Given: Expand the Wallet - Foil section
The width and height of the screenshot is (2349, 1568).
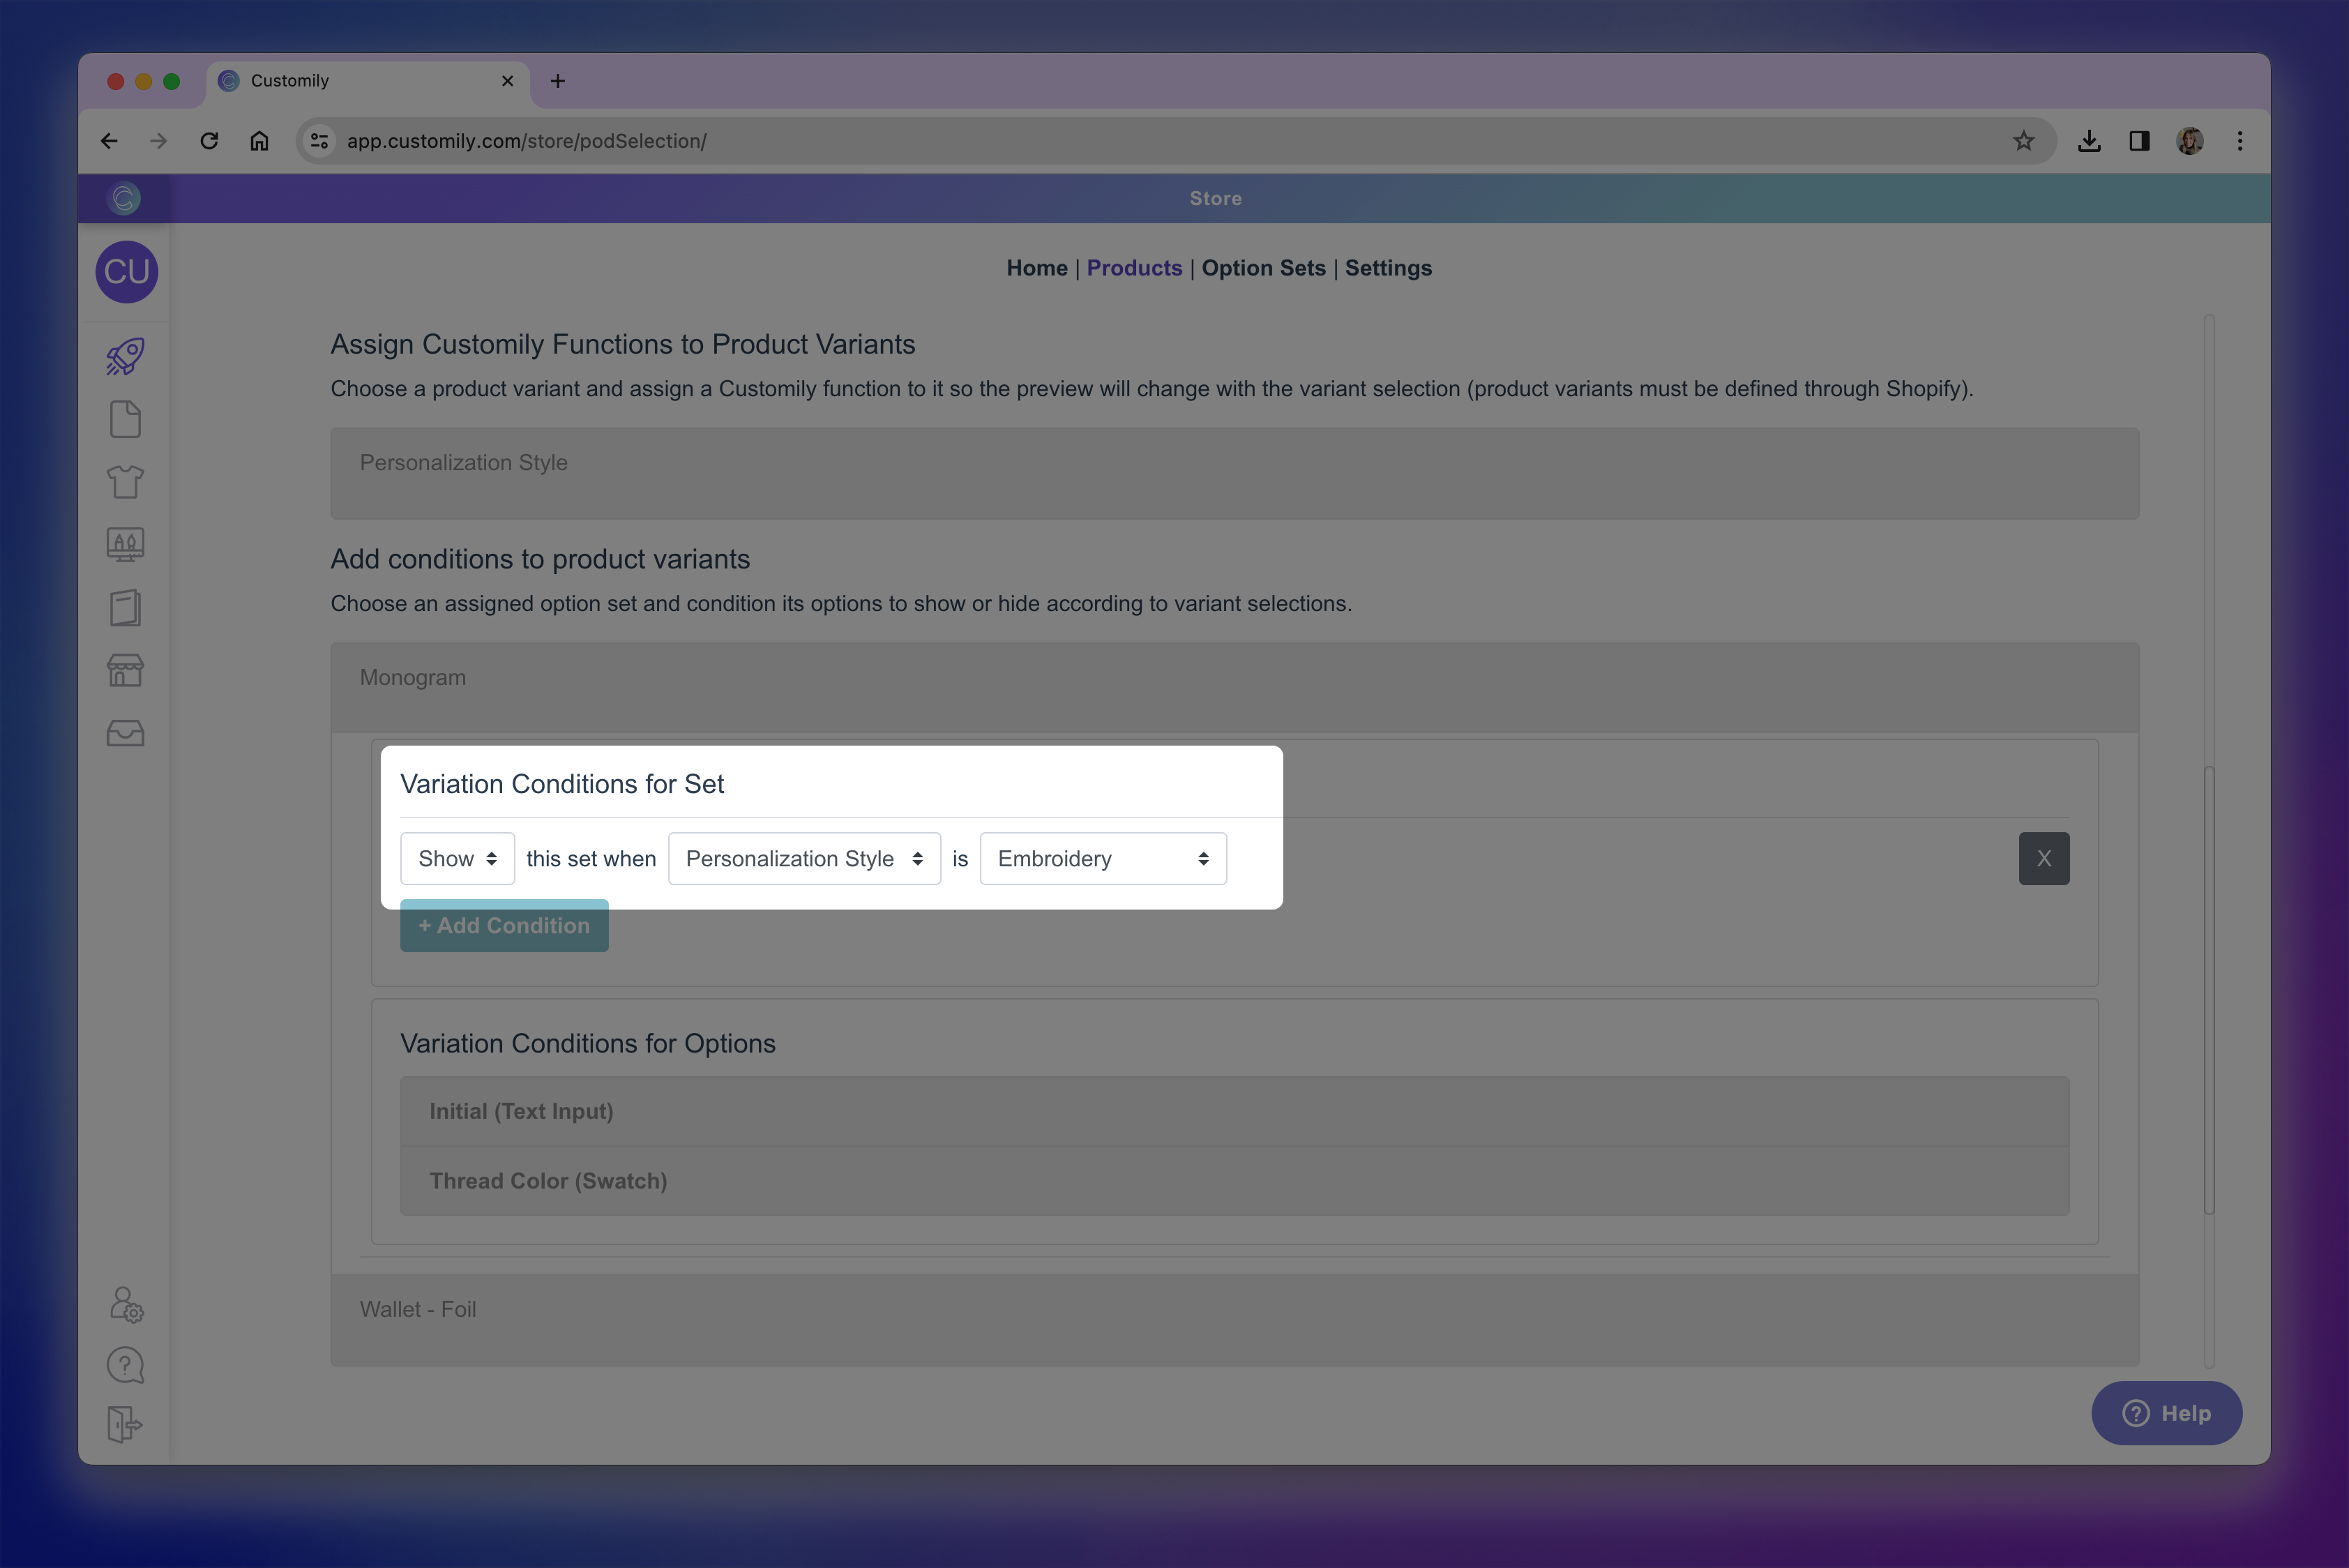Looking at the screenshot, I should click(1234, 1309).
